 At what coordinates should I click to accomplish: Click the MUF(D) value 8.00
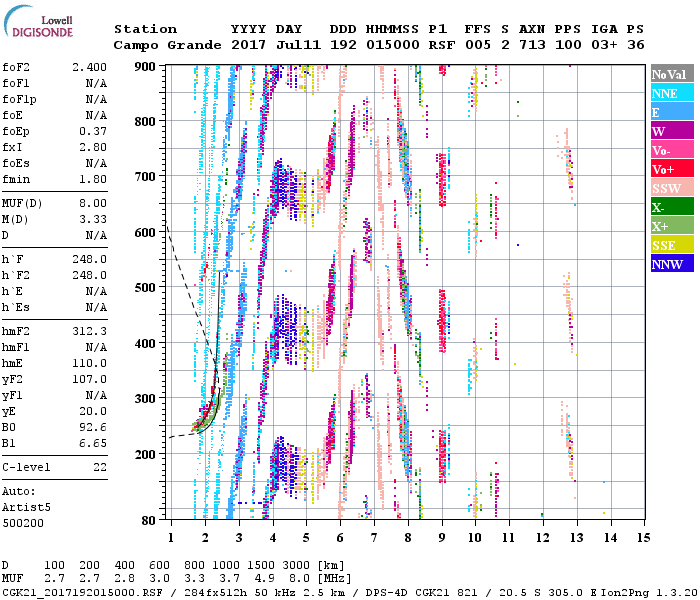tap(93, 204)
